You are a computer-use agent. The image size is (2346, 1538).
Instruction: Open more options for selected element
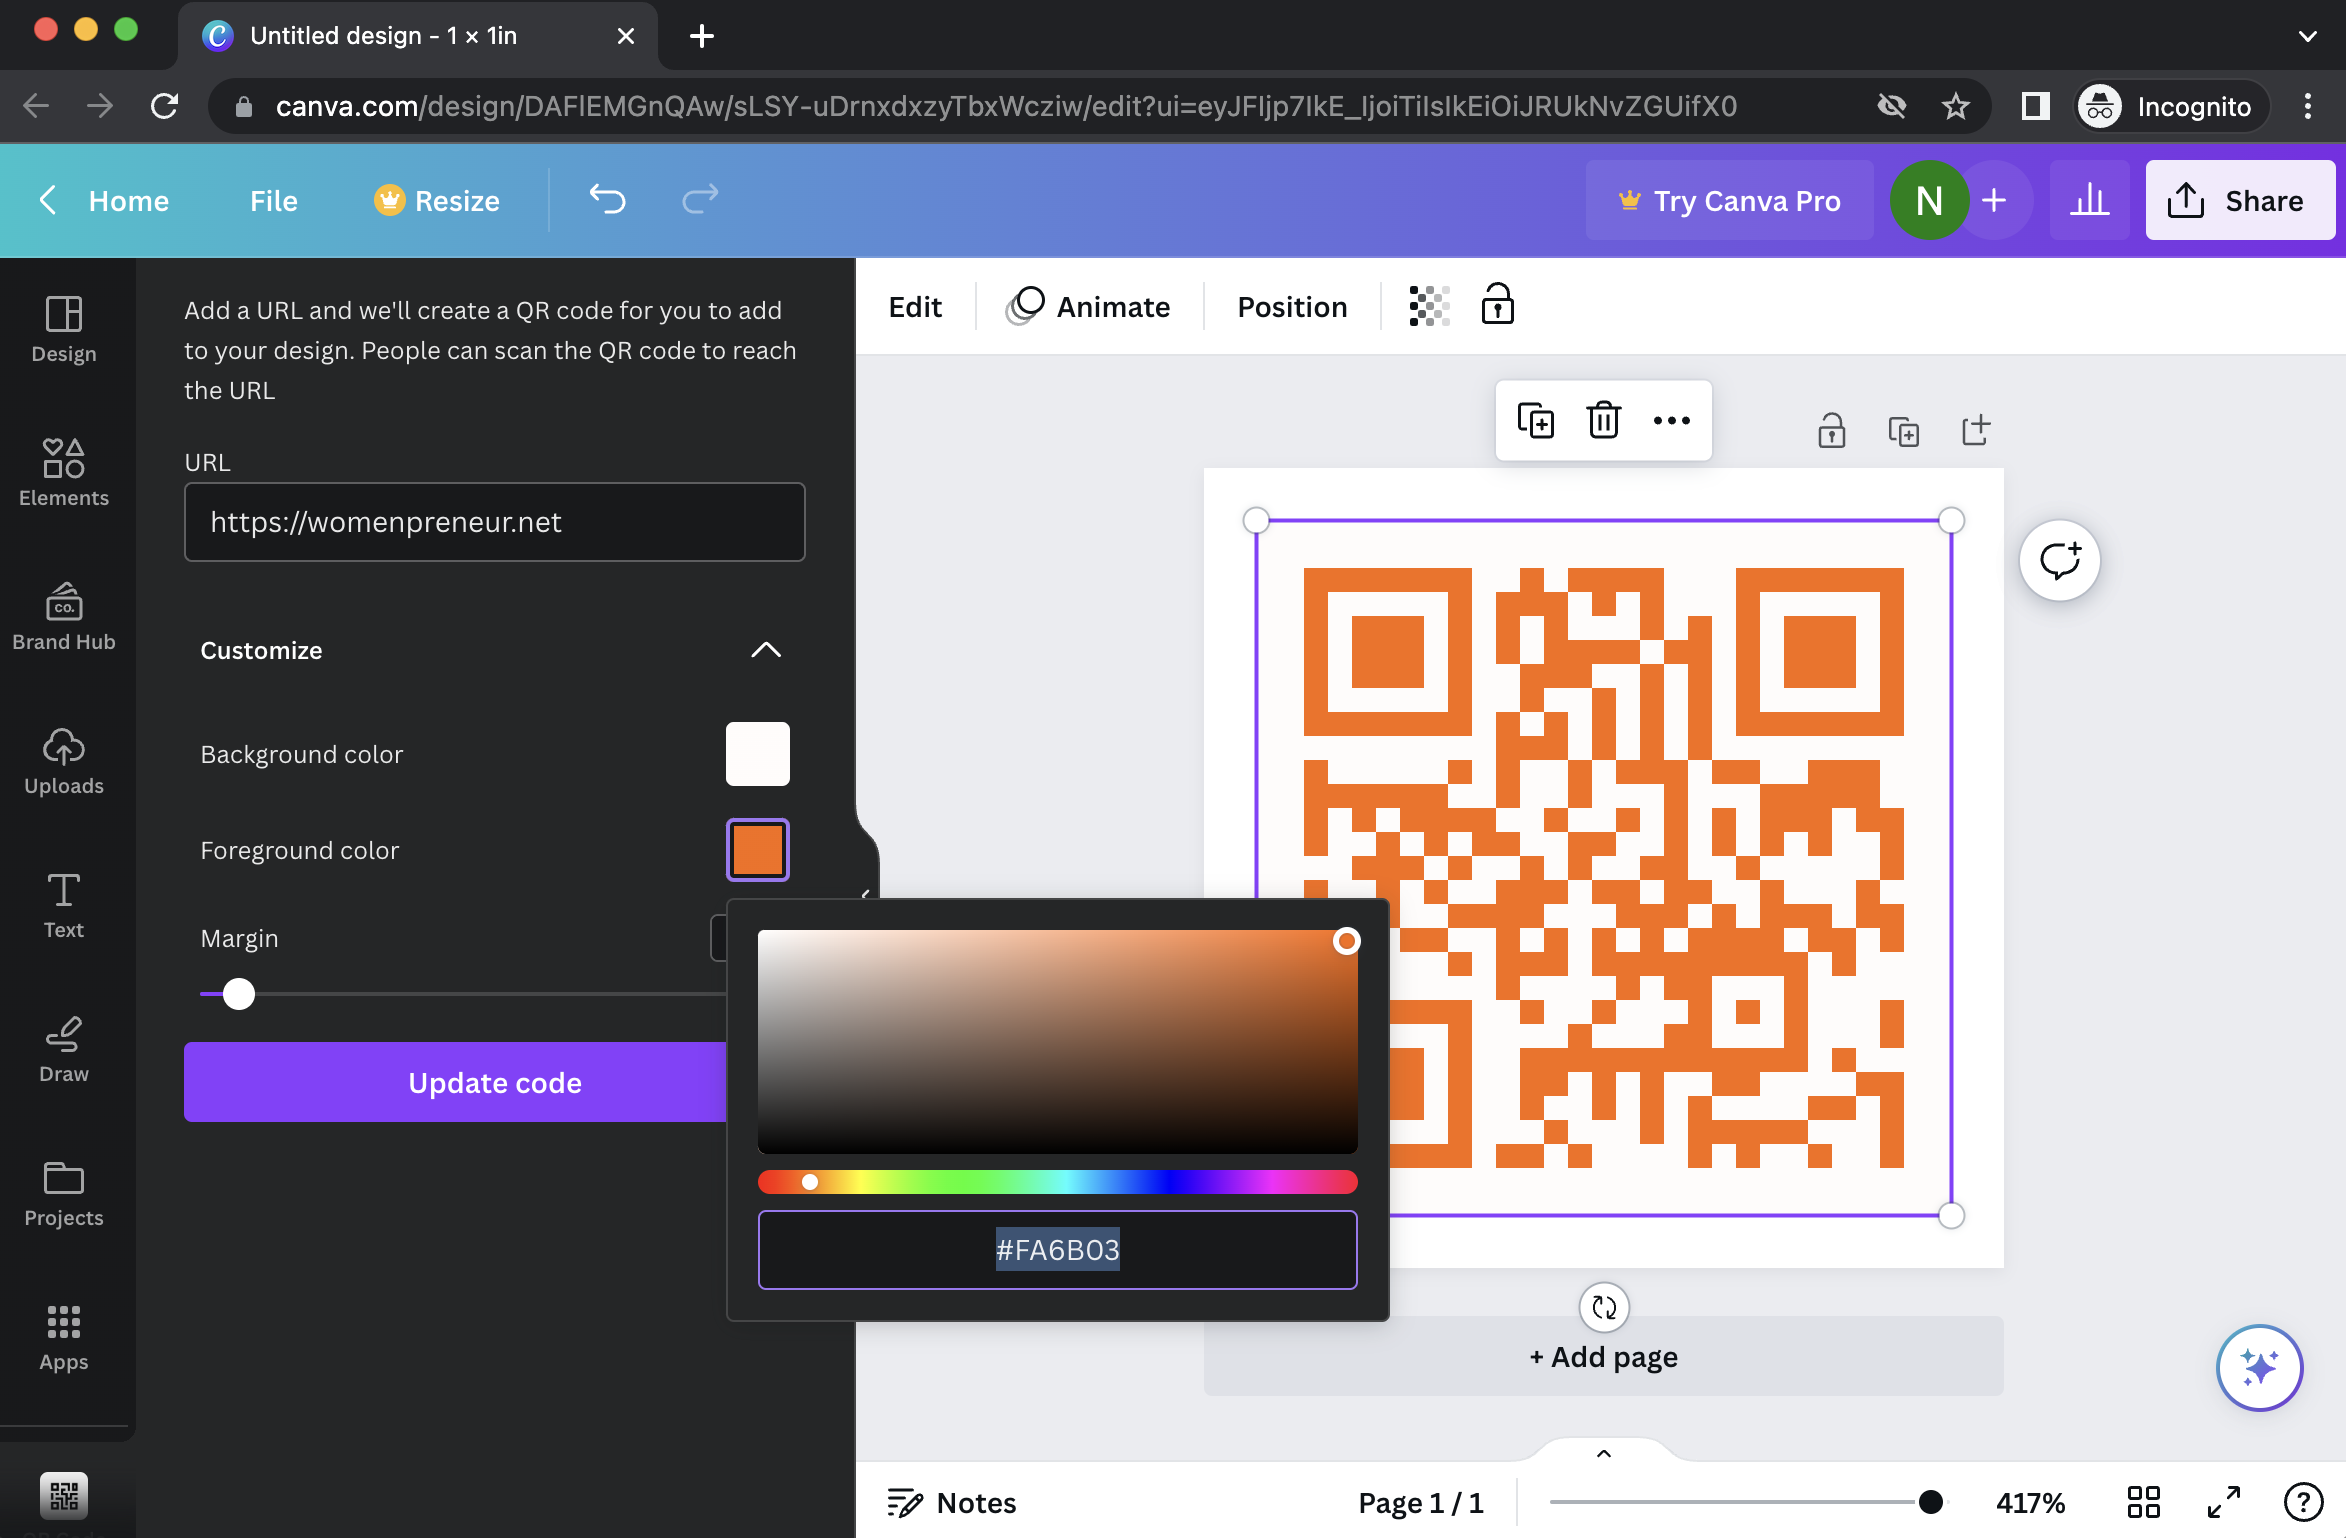click(x=1672, y=420)
